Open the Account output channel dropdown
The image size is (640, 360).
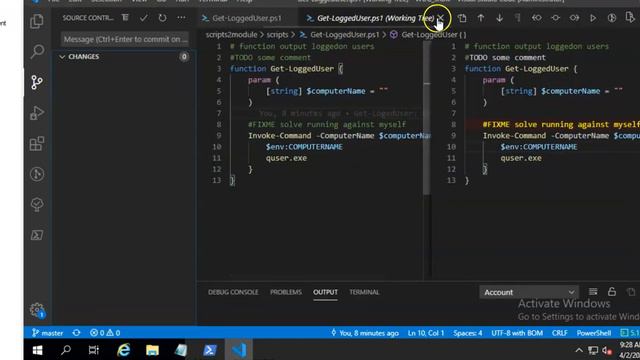point(529,292)
